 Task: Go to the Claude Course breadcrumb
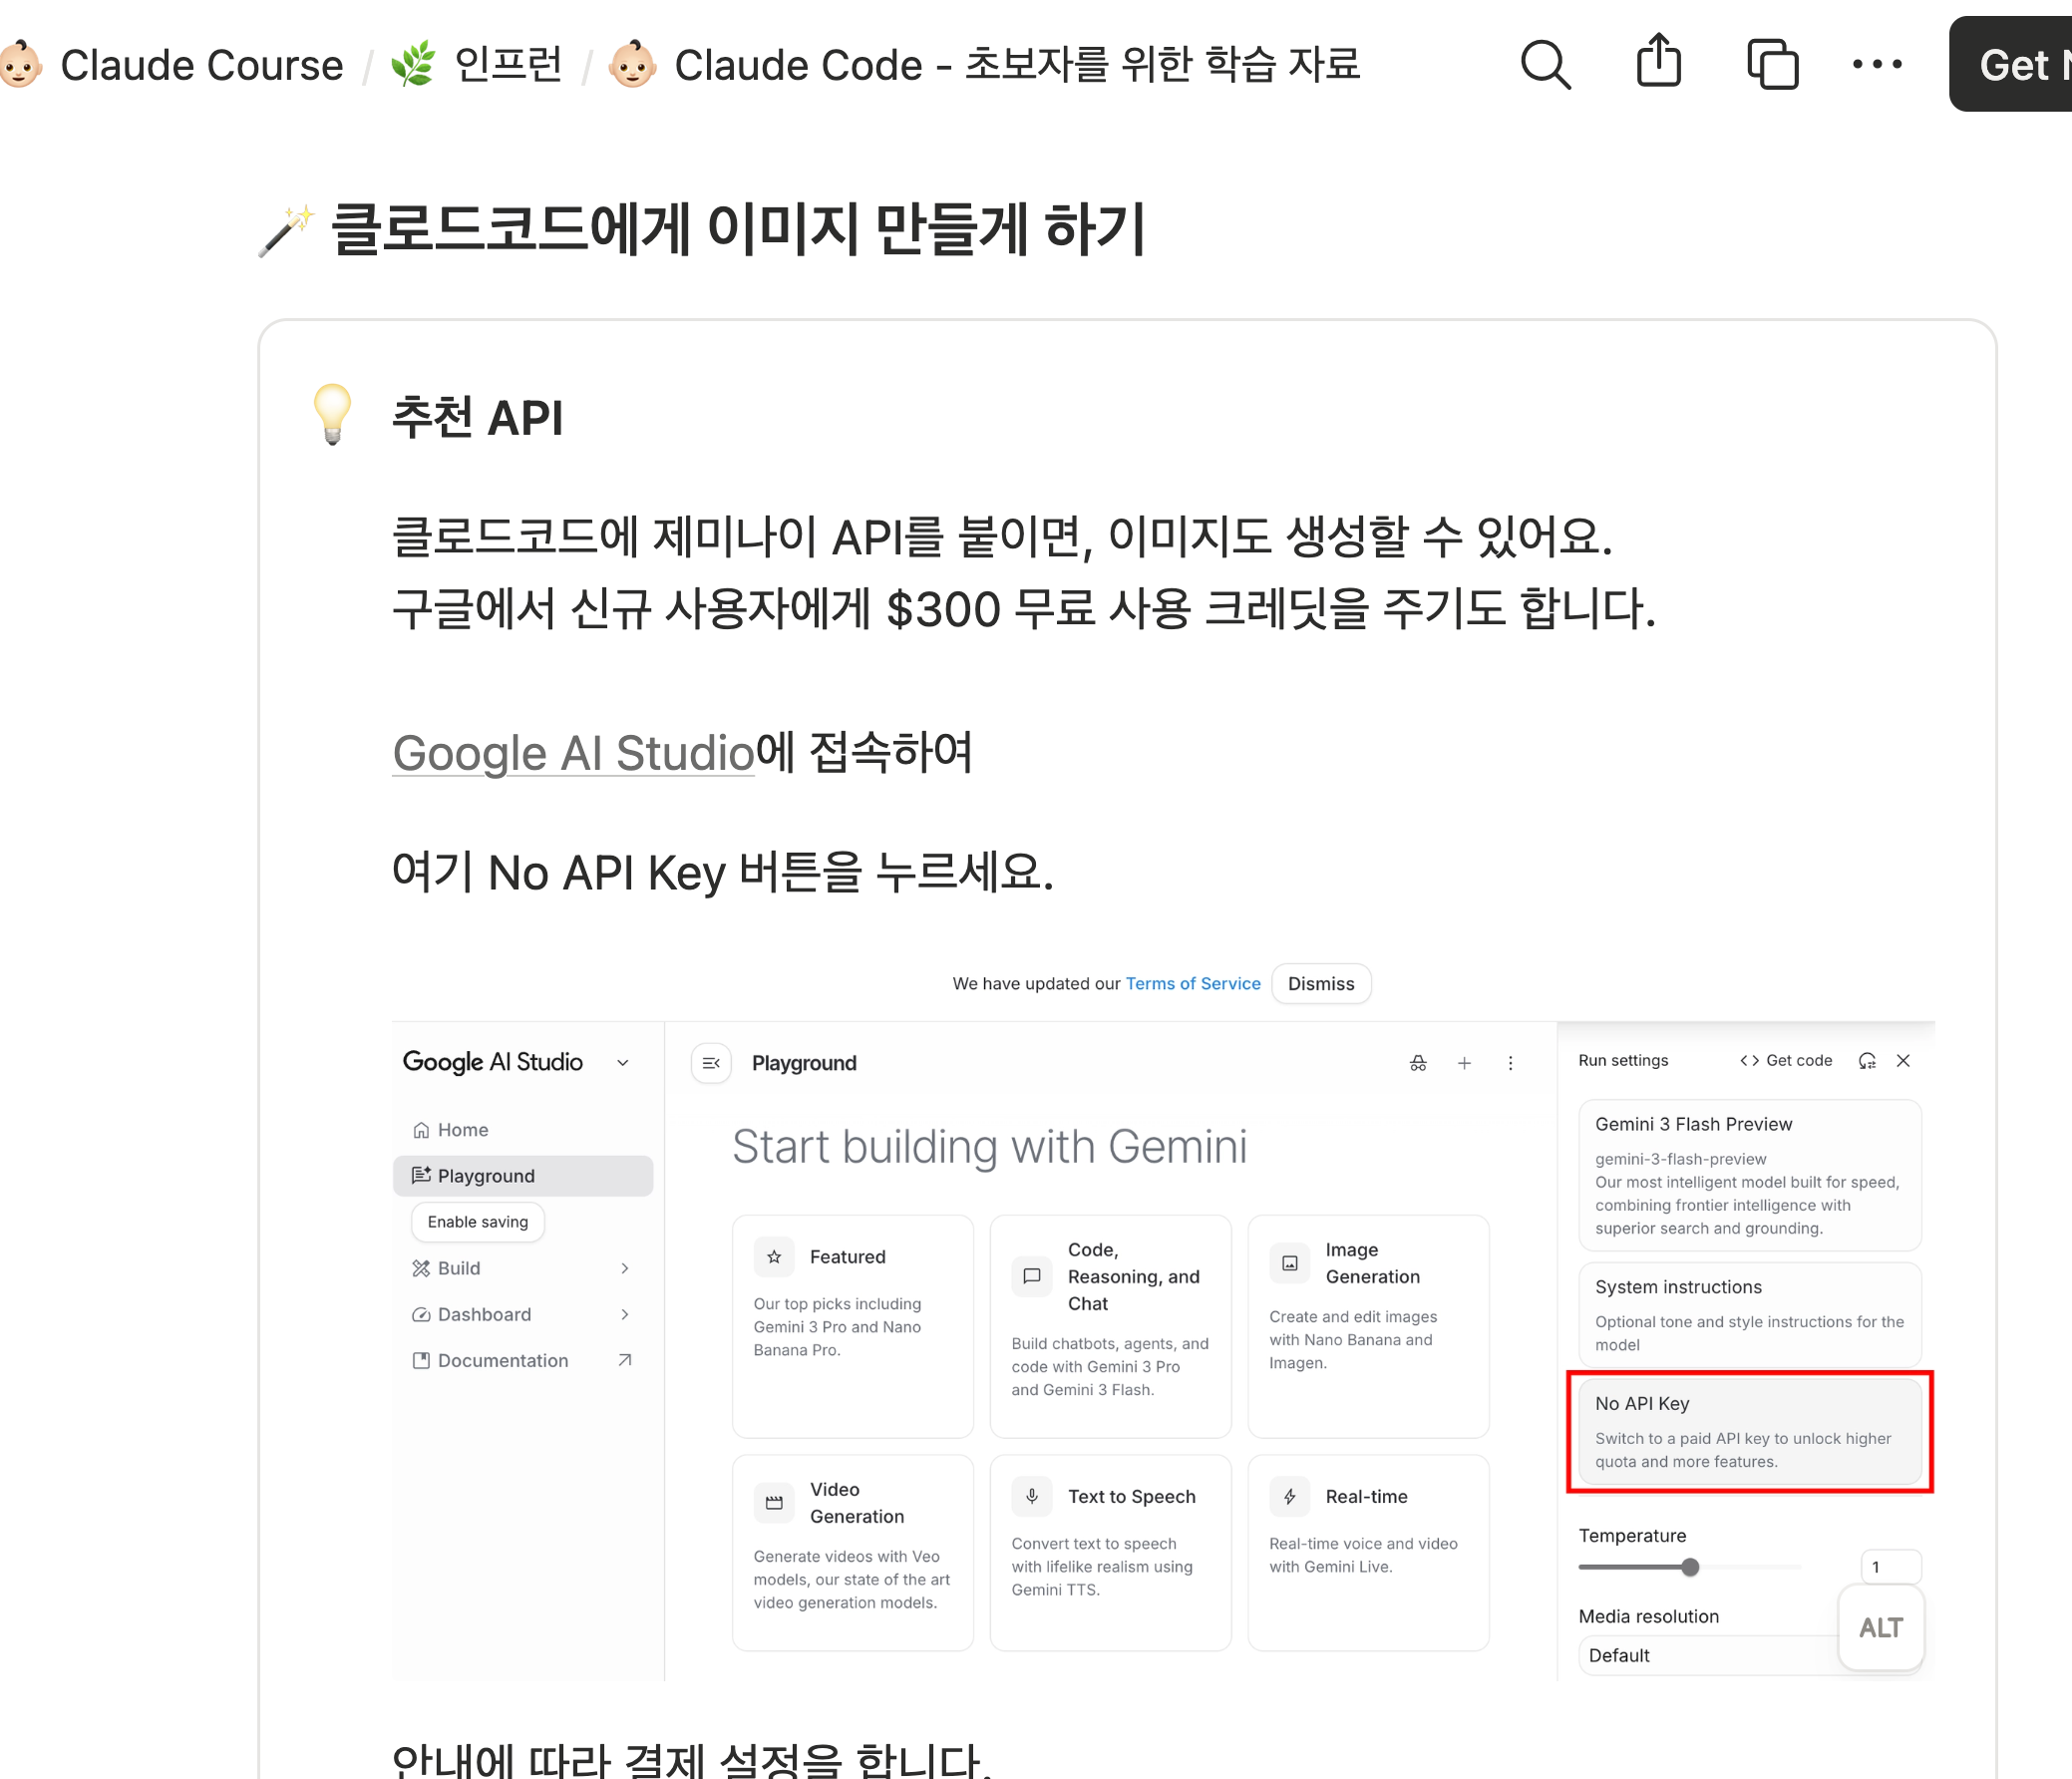pos(201,65)
